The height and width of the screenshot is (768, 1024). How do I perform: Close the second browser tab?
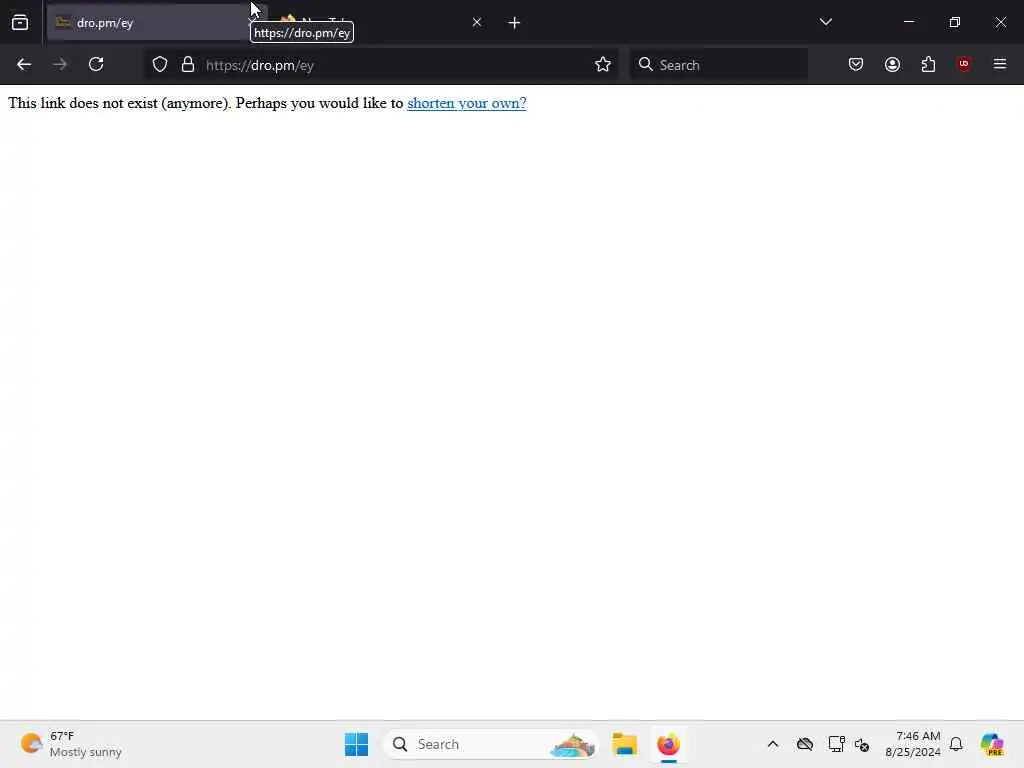click(477, 23)
